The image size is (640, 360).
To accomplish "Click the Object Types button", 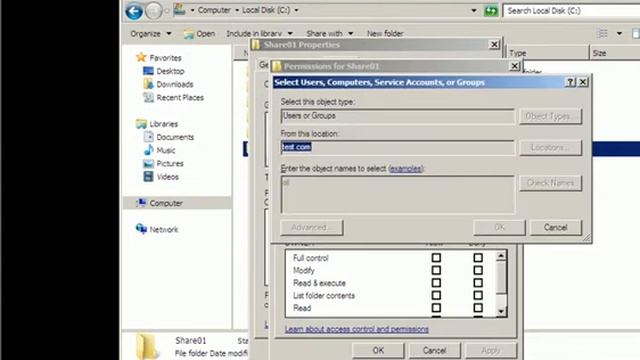I will click(x=551, y=116).
